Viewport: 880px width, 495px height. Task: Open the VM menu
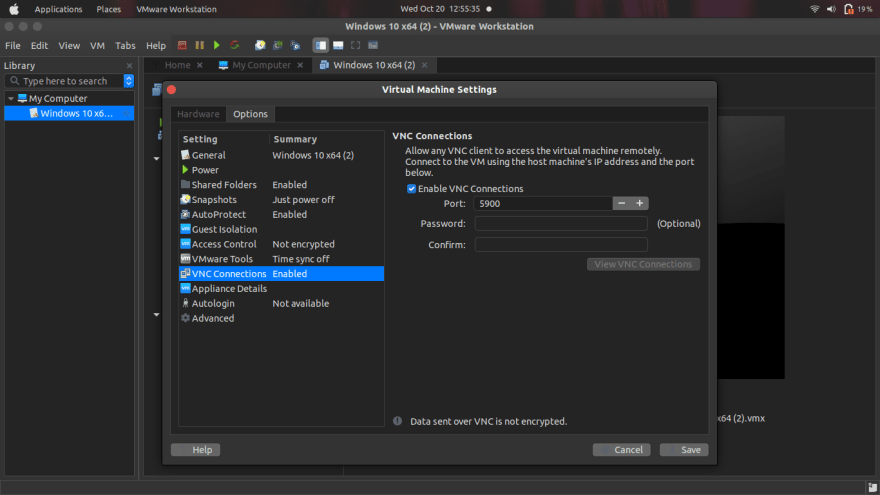tap(98, 45)
